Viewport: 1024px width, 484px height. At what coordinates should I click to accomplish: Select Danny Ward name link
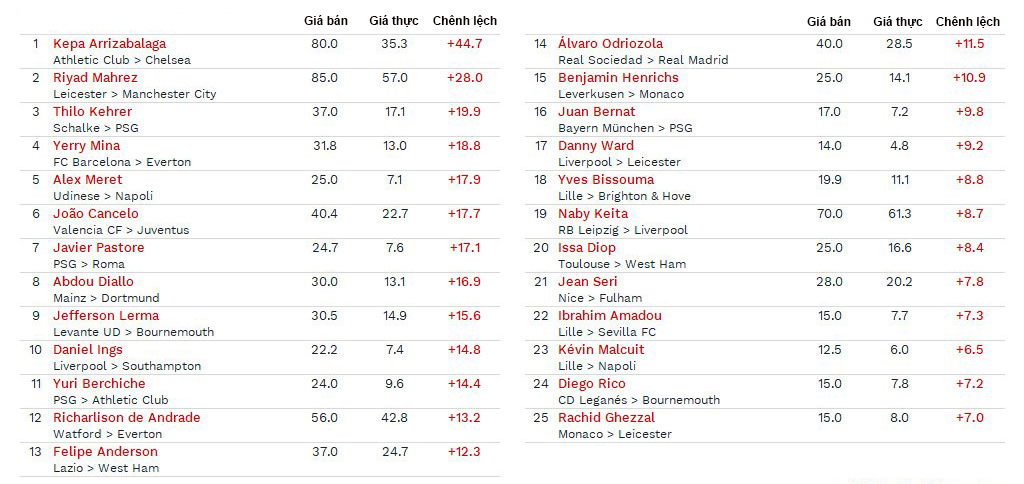coord(596,146)
